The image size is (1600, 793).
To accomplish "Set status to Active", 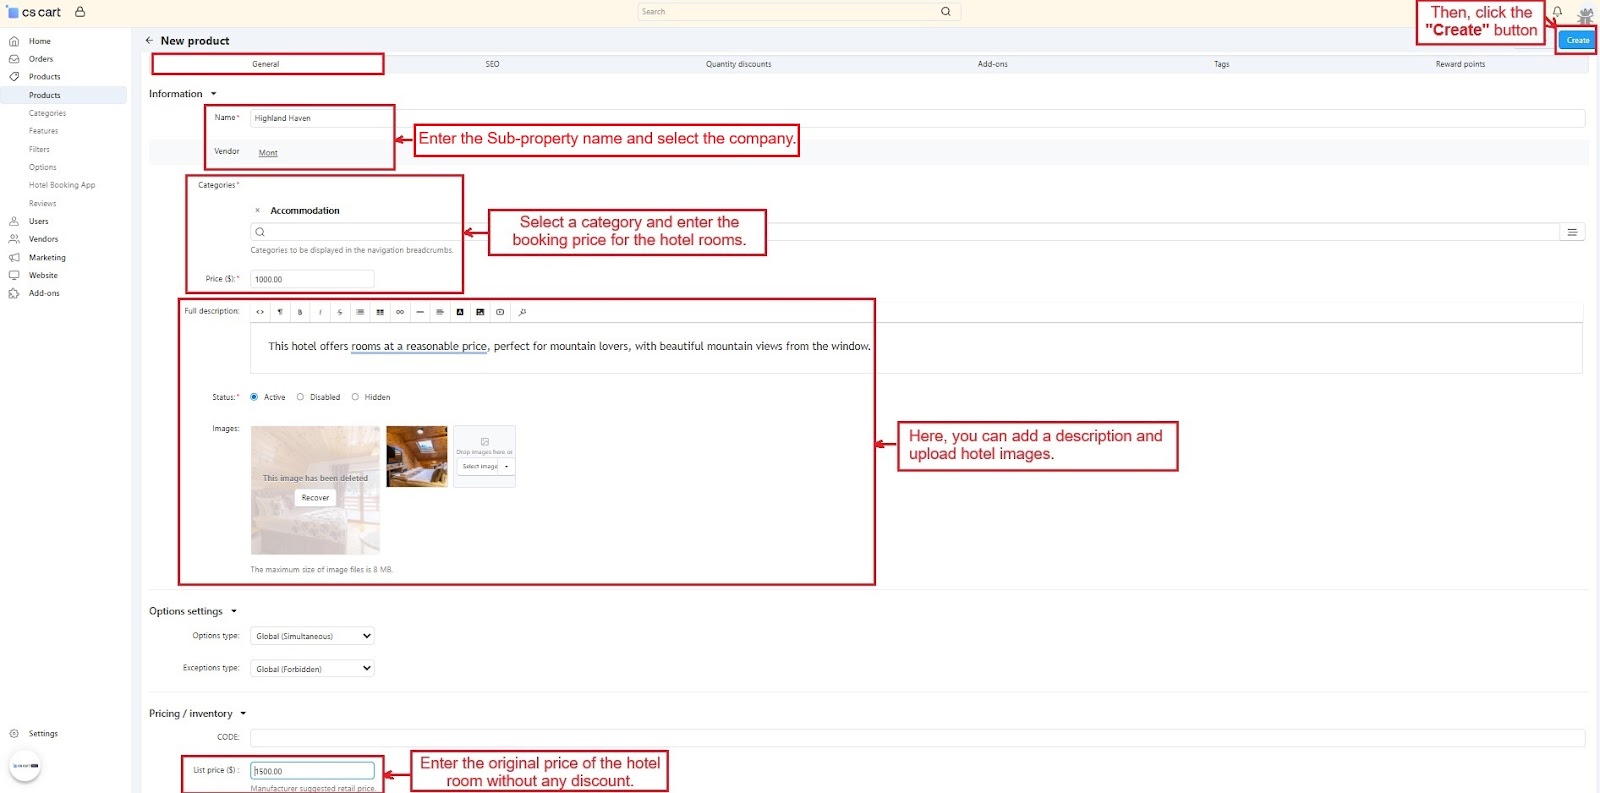I will pyautogui.click(x=254, y=397).
